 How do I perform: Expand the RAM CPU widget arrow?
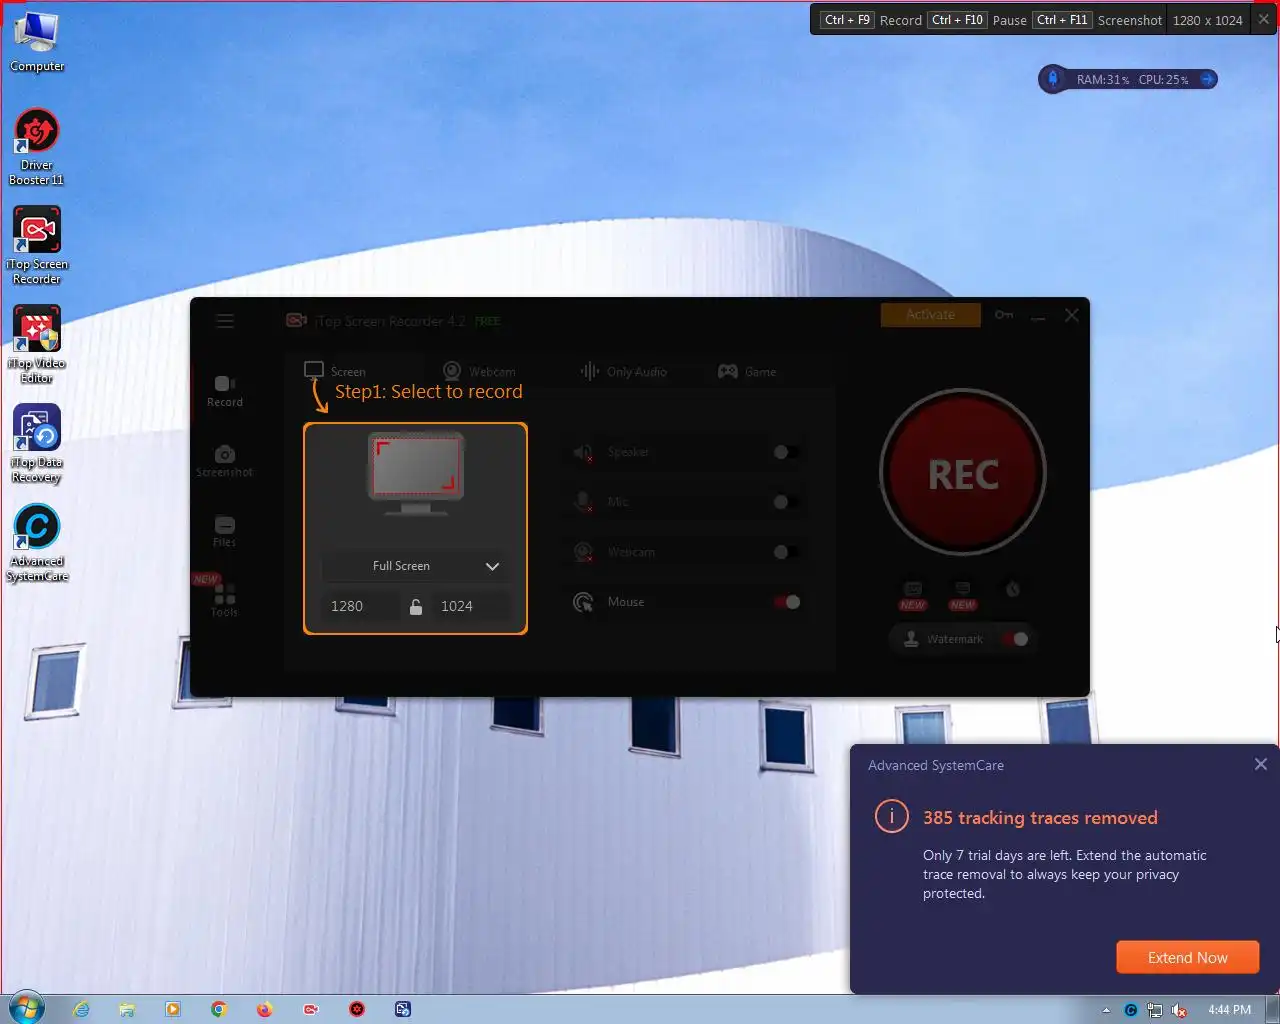point(1207,79)
